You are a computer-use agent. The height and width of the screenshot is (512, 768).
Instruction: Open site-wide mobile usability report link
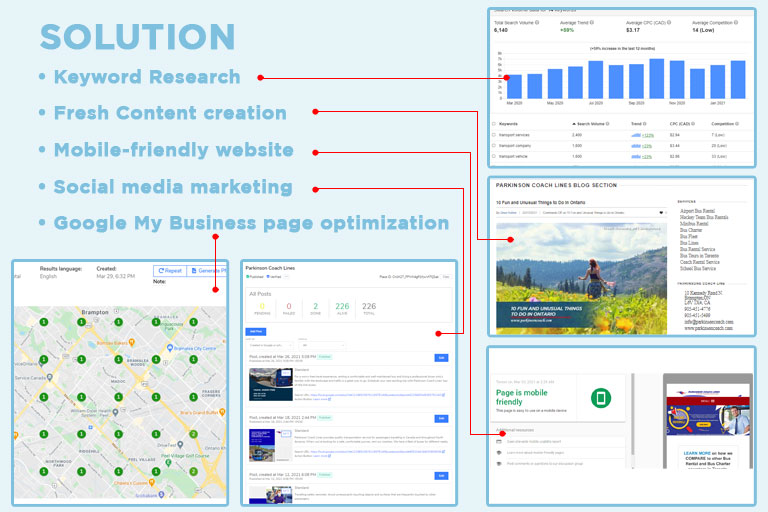[x=534, y=441]
